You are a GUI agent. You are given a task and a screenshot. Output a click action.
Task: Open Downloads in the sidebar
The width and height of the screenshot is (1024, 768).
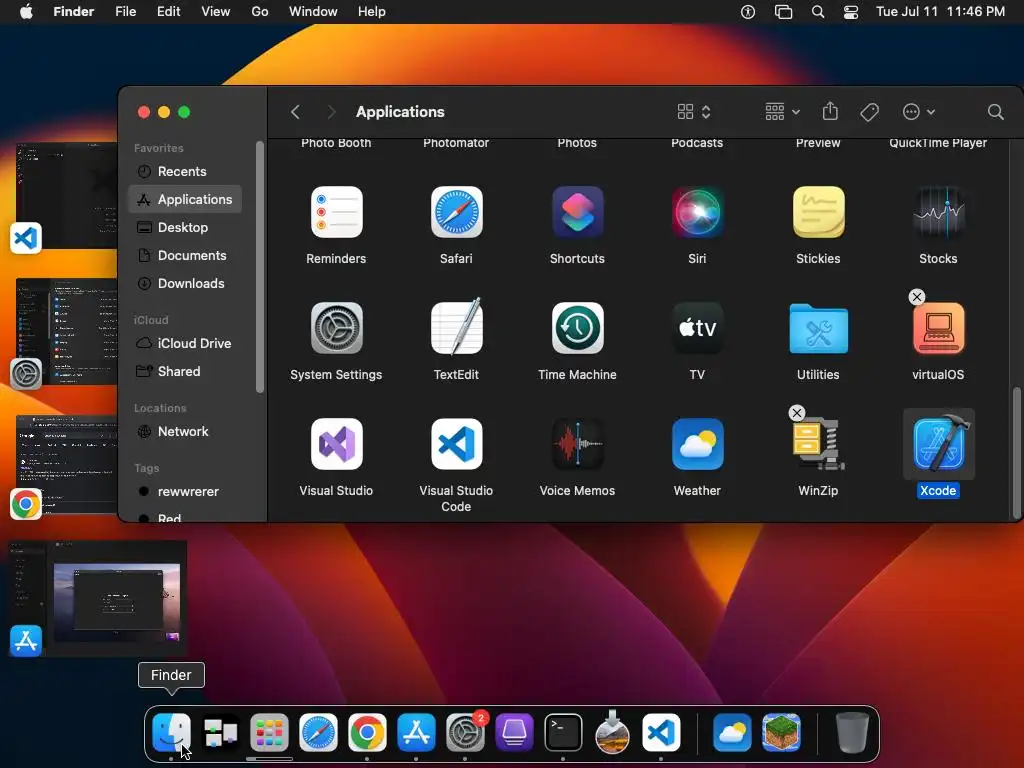185,283
